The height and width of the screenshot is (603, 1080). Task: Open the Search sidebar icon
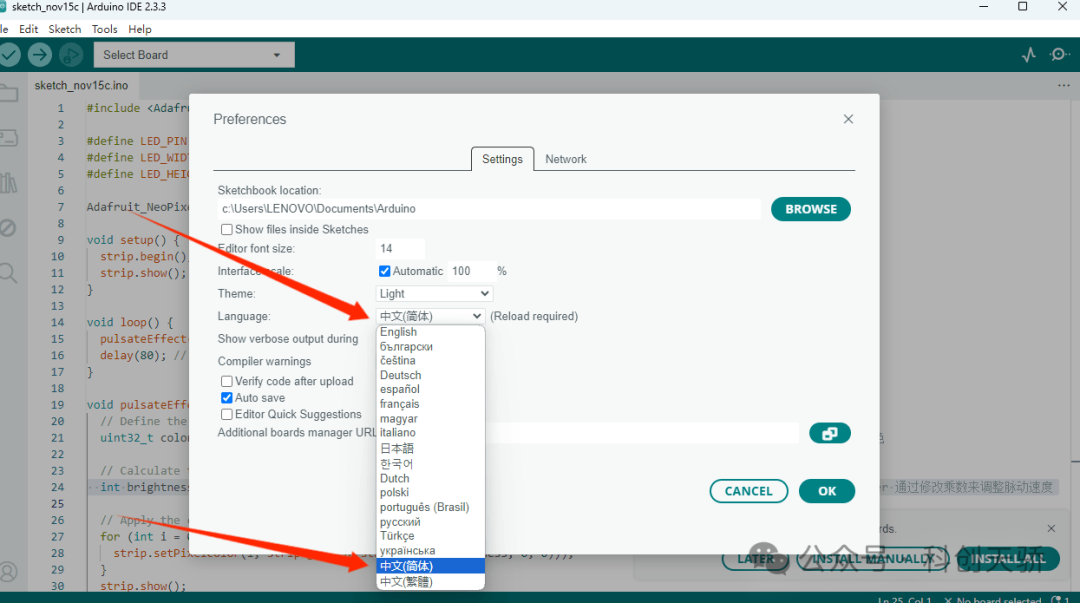(8, 273)
